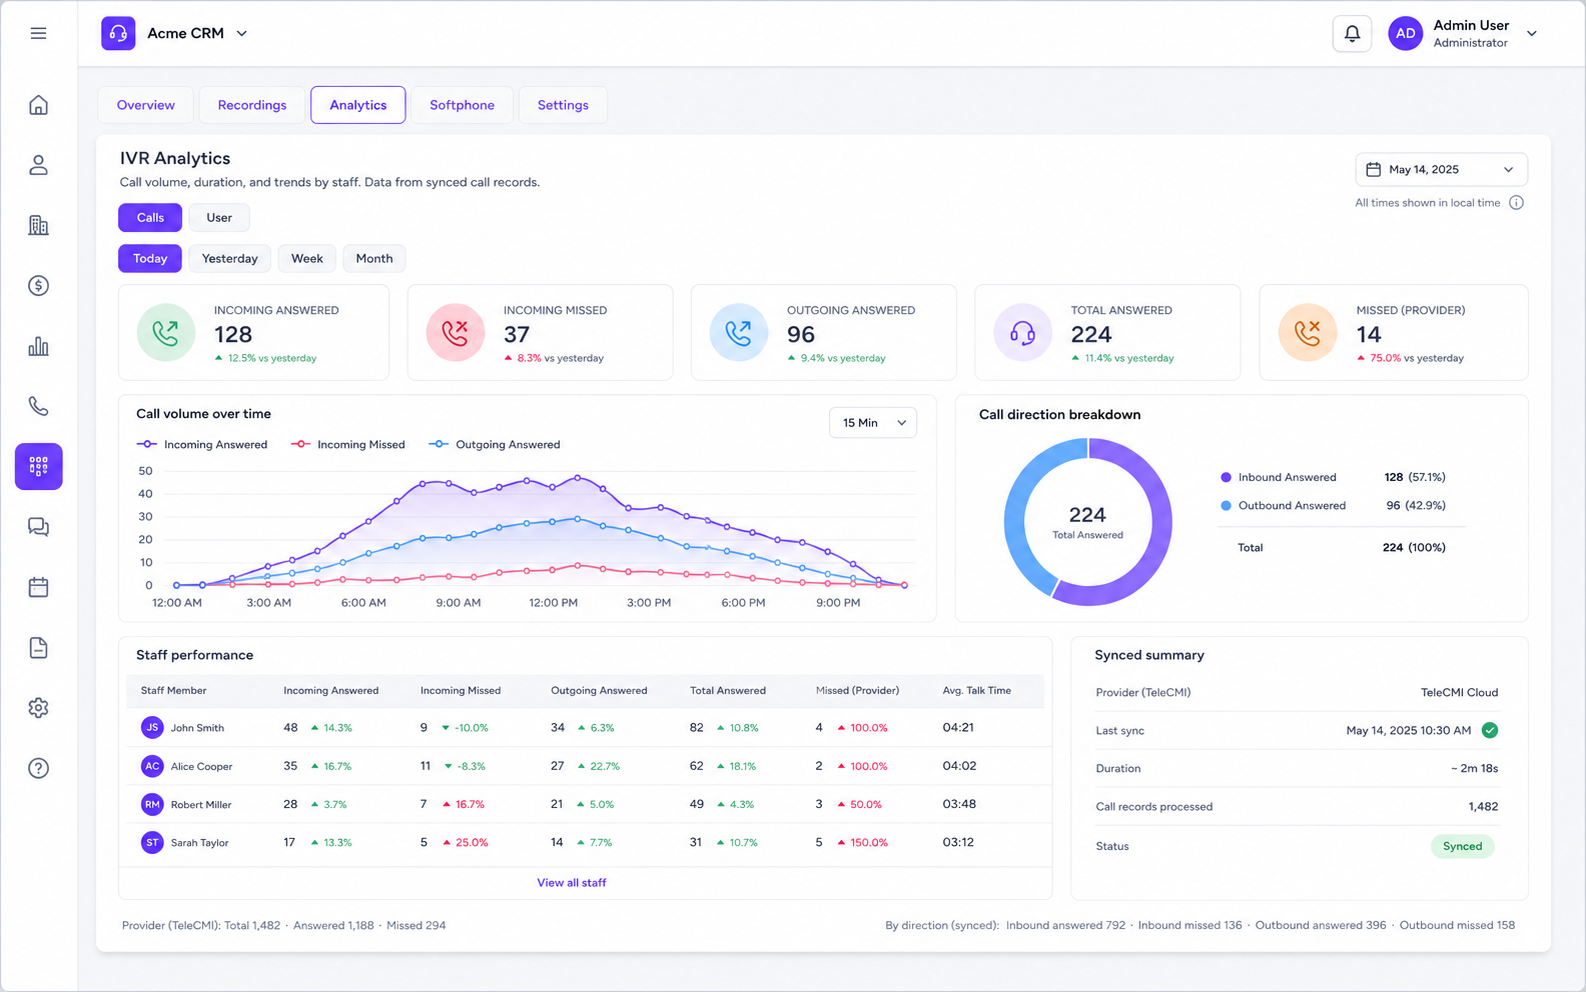1586x992 pixels.
Task: Expand the Acme CRM workspace chevron
Action: (x=242, y=33)
